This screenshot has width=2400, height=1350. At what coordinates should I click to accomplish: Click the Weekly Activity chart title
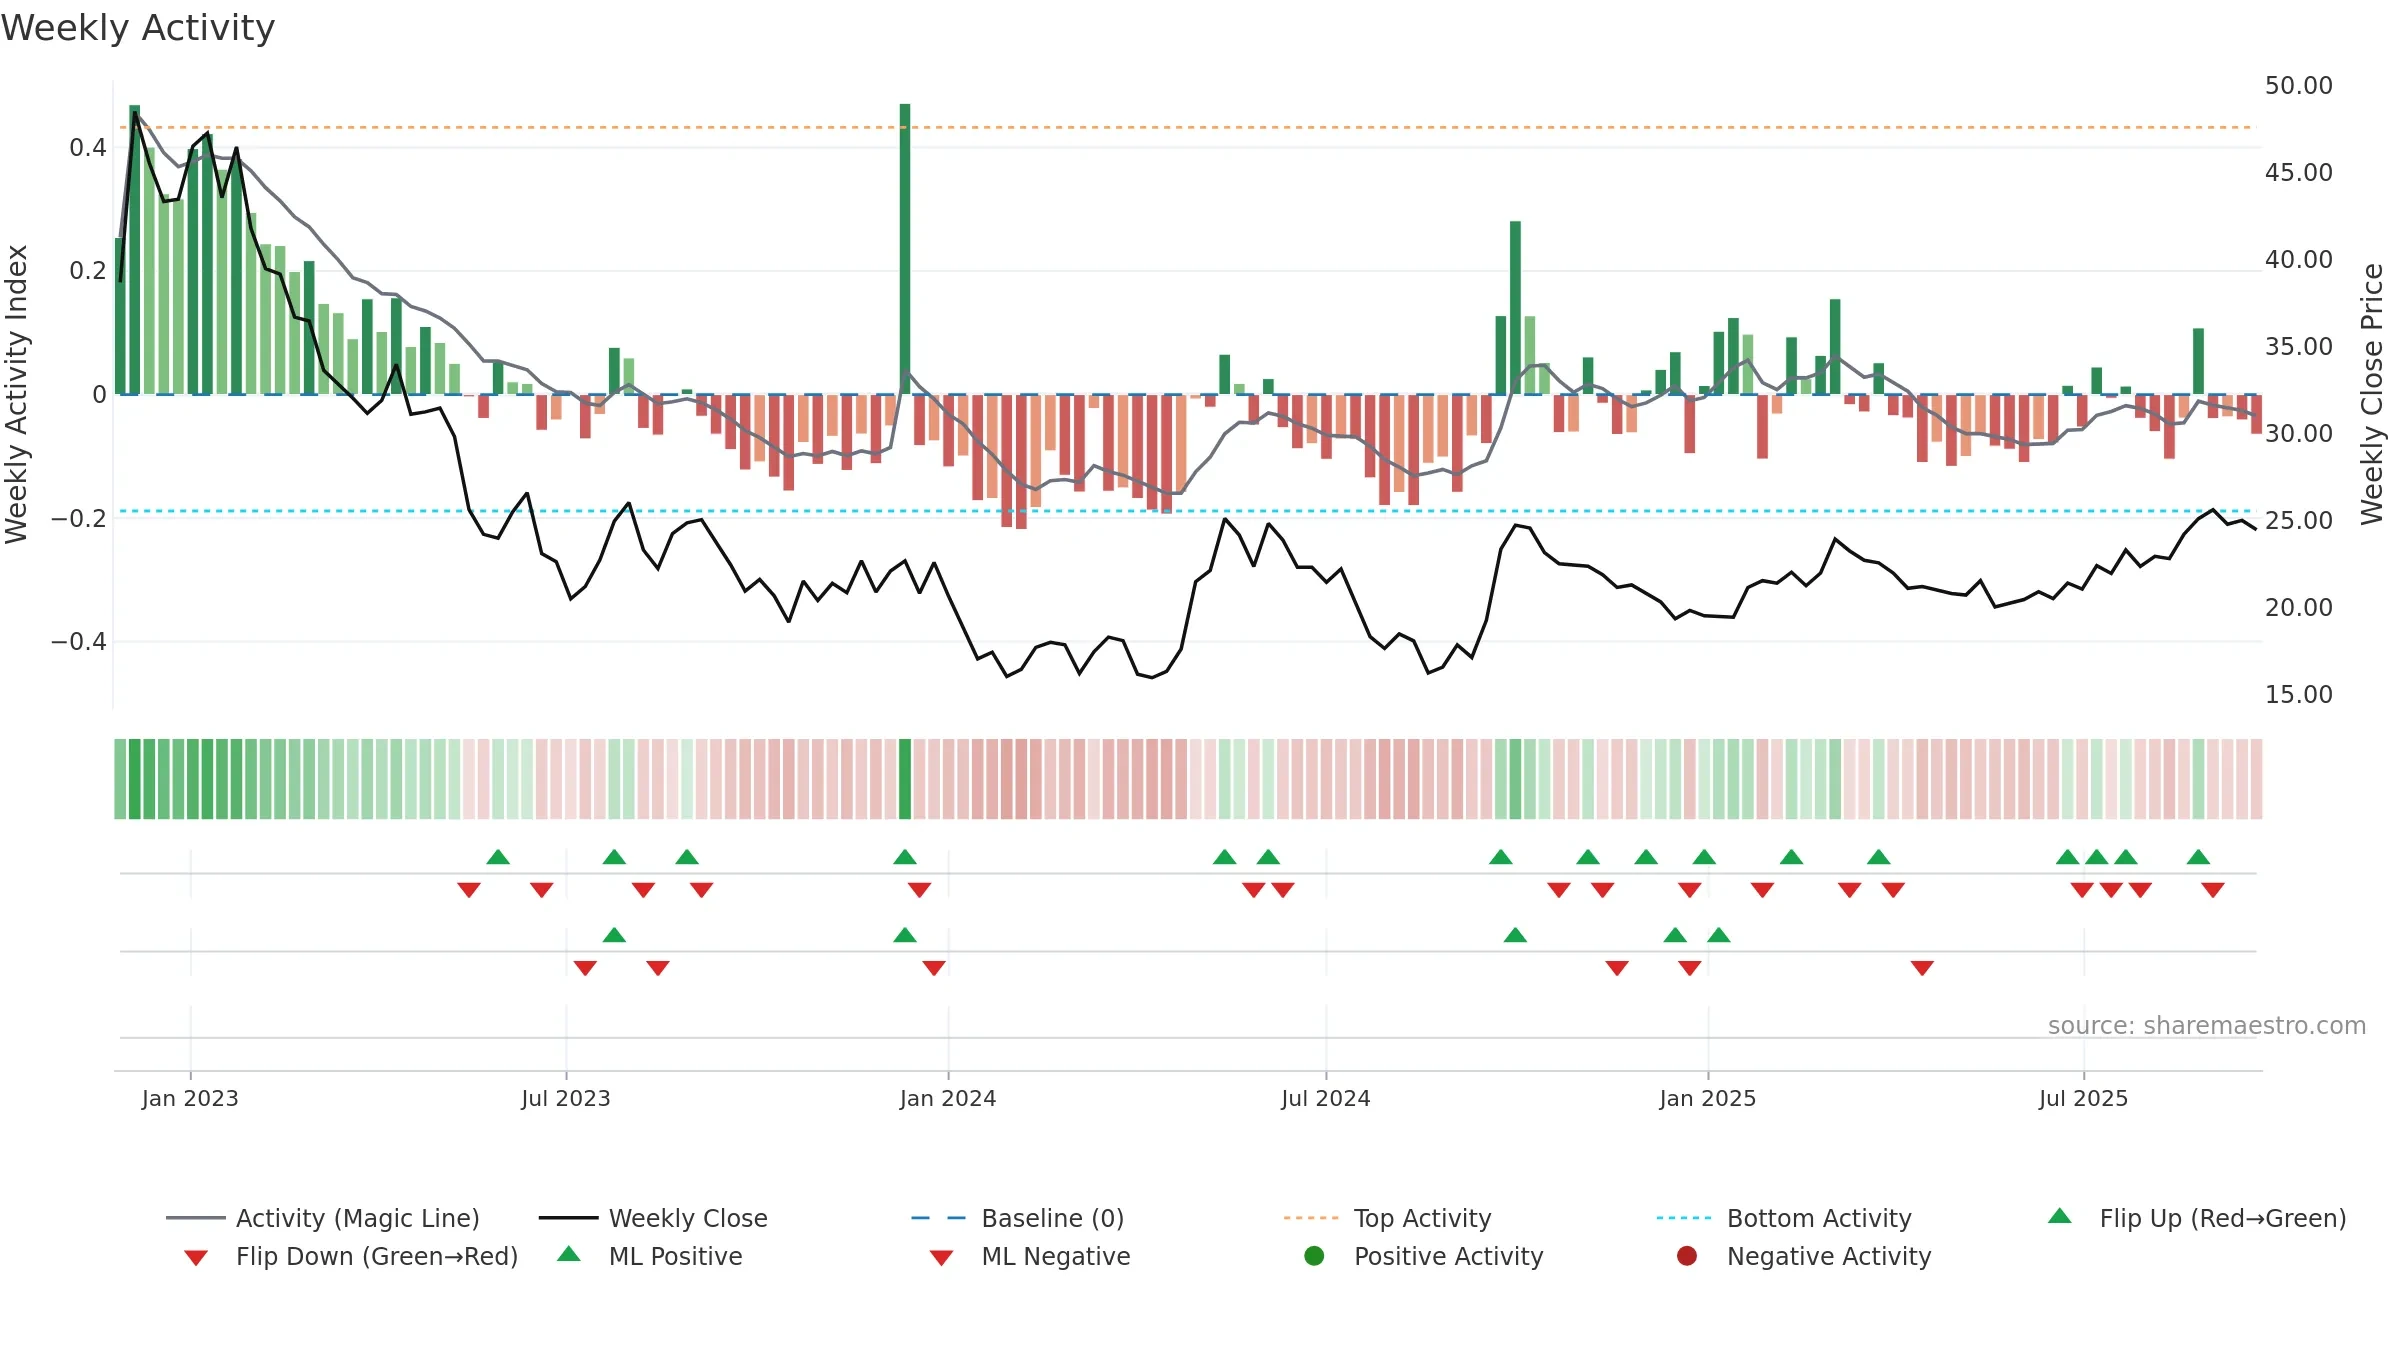(138, 28)
